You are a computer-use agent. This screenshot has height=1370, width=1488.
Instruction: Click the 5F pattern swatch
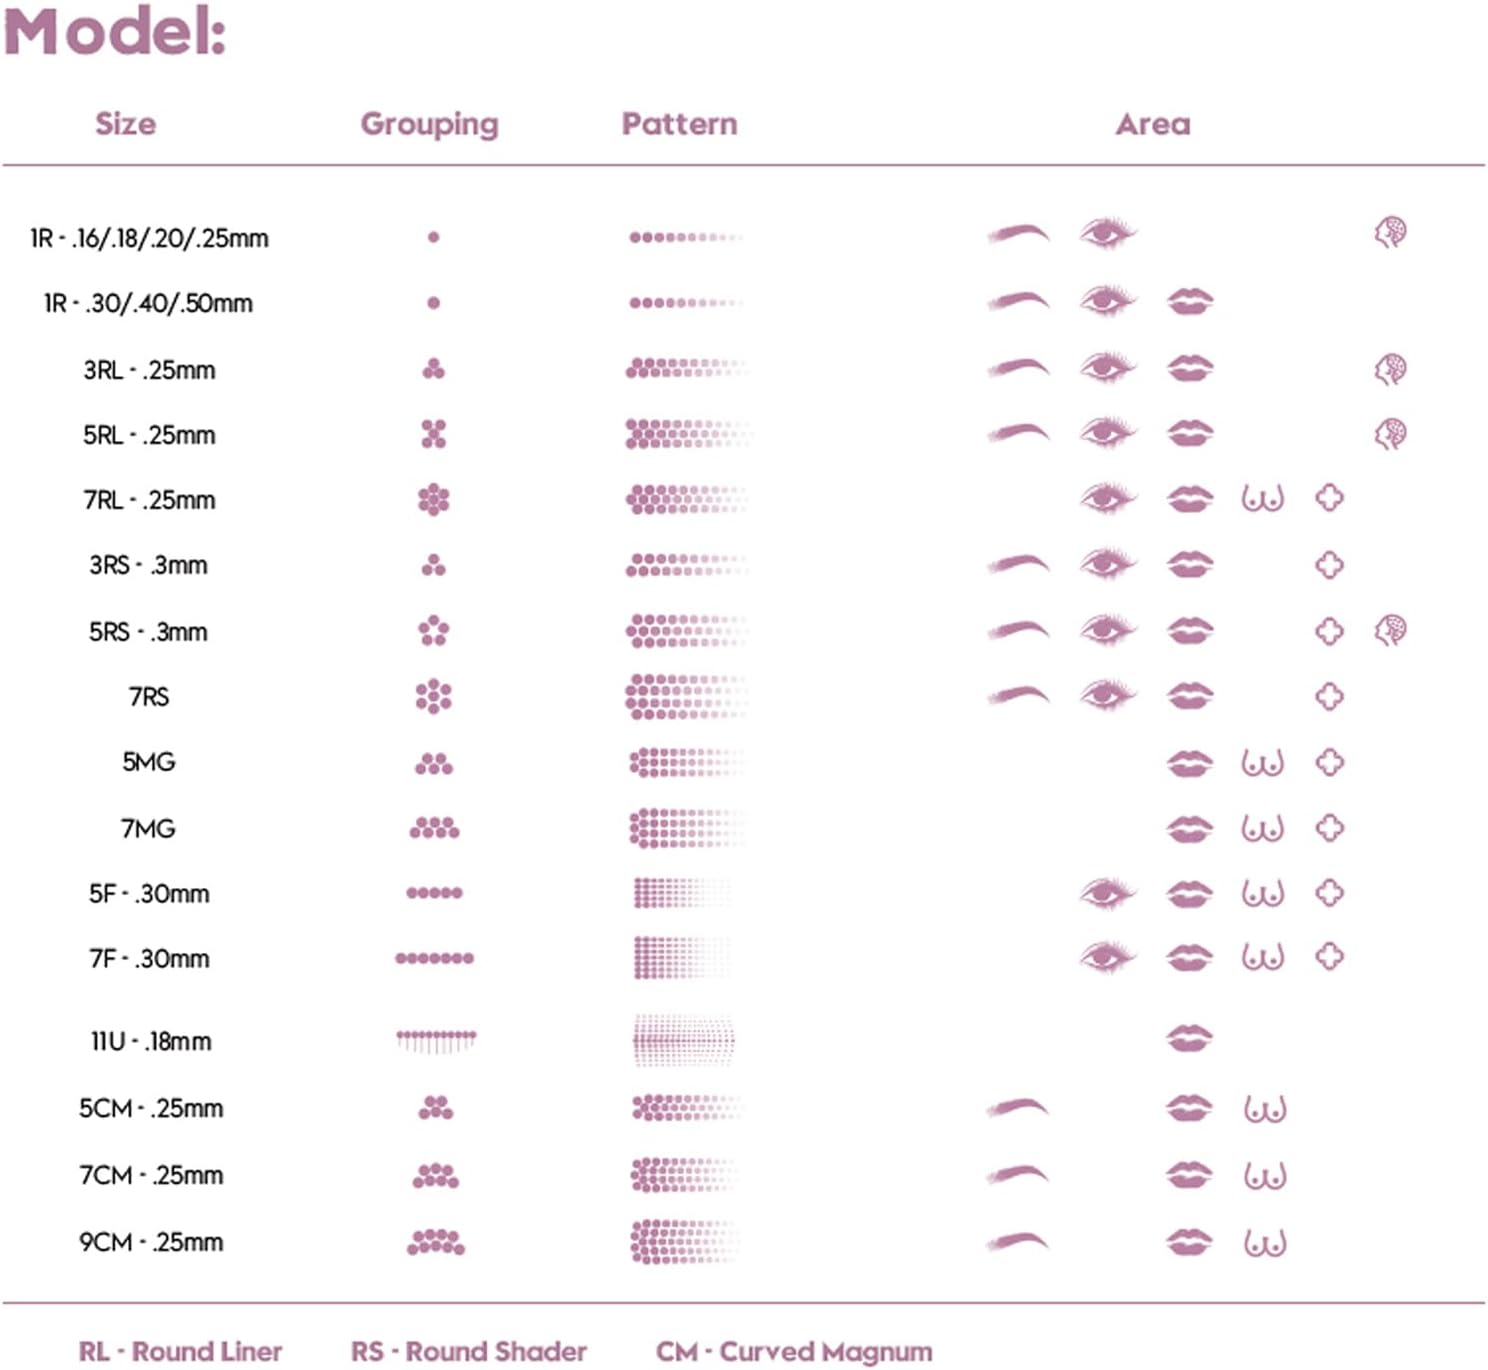point(682,893)
